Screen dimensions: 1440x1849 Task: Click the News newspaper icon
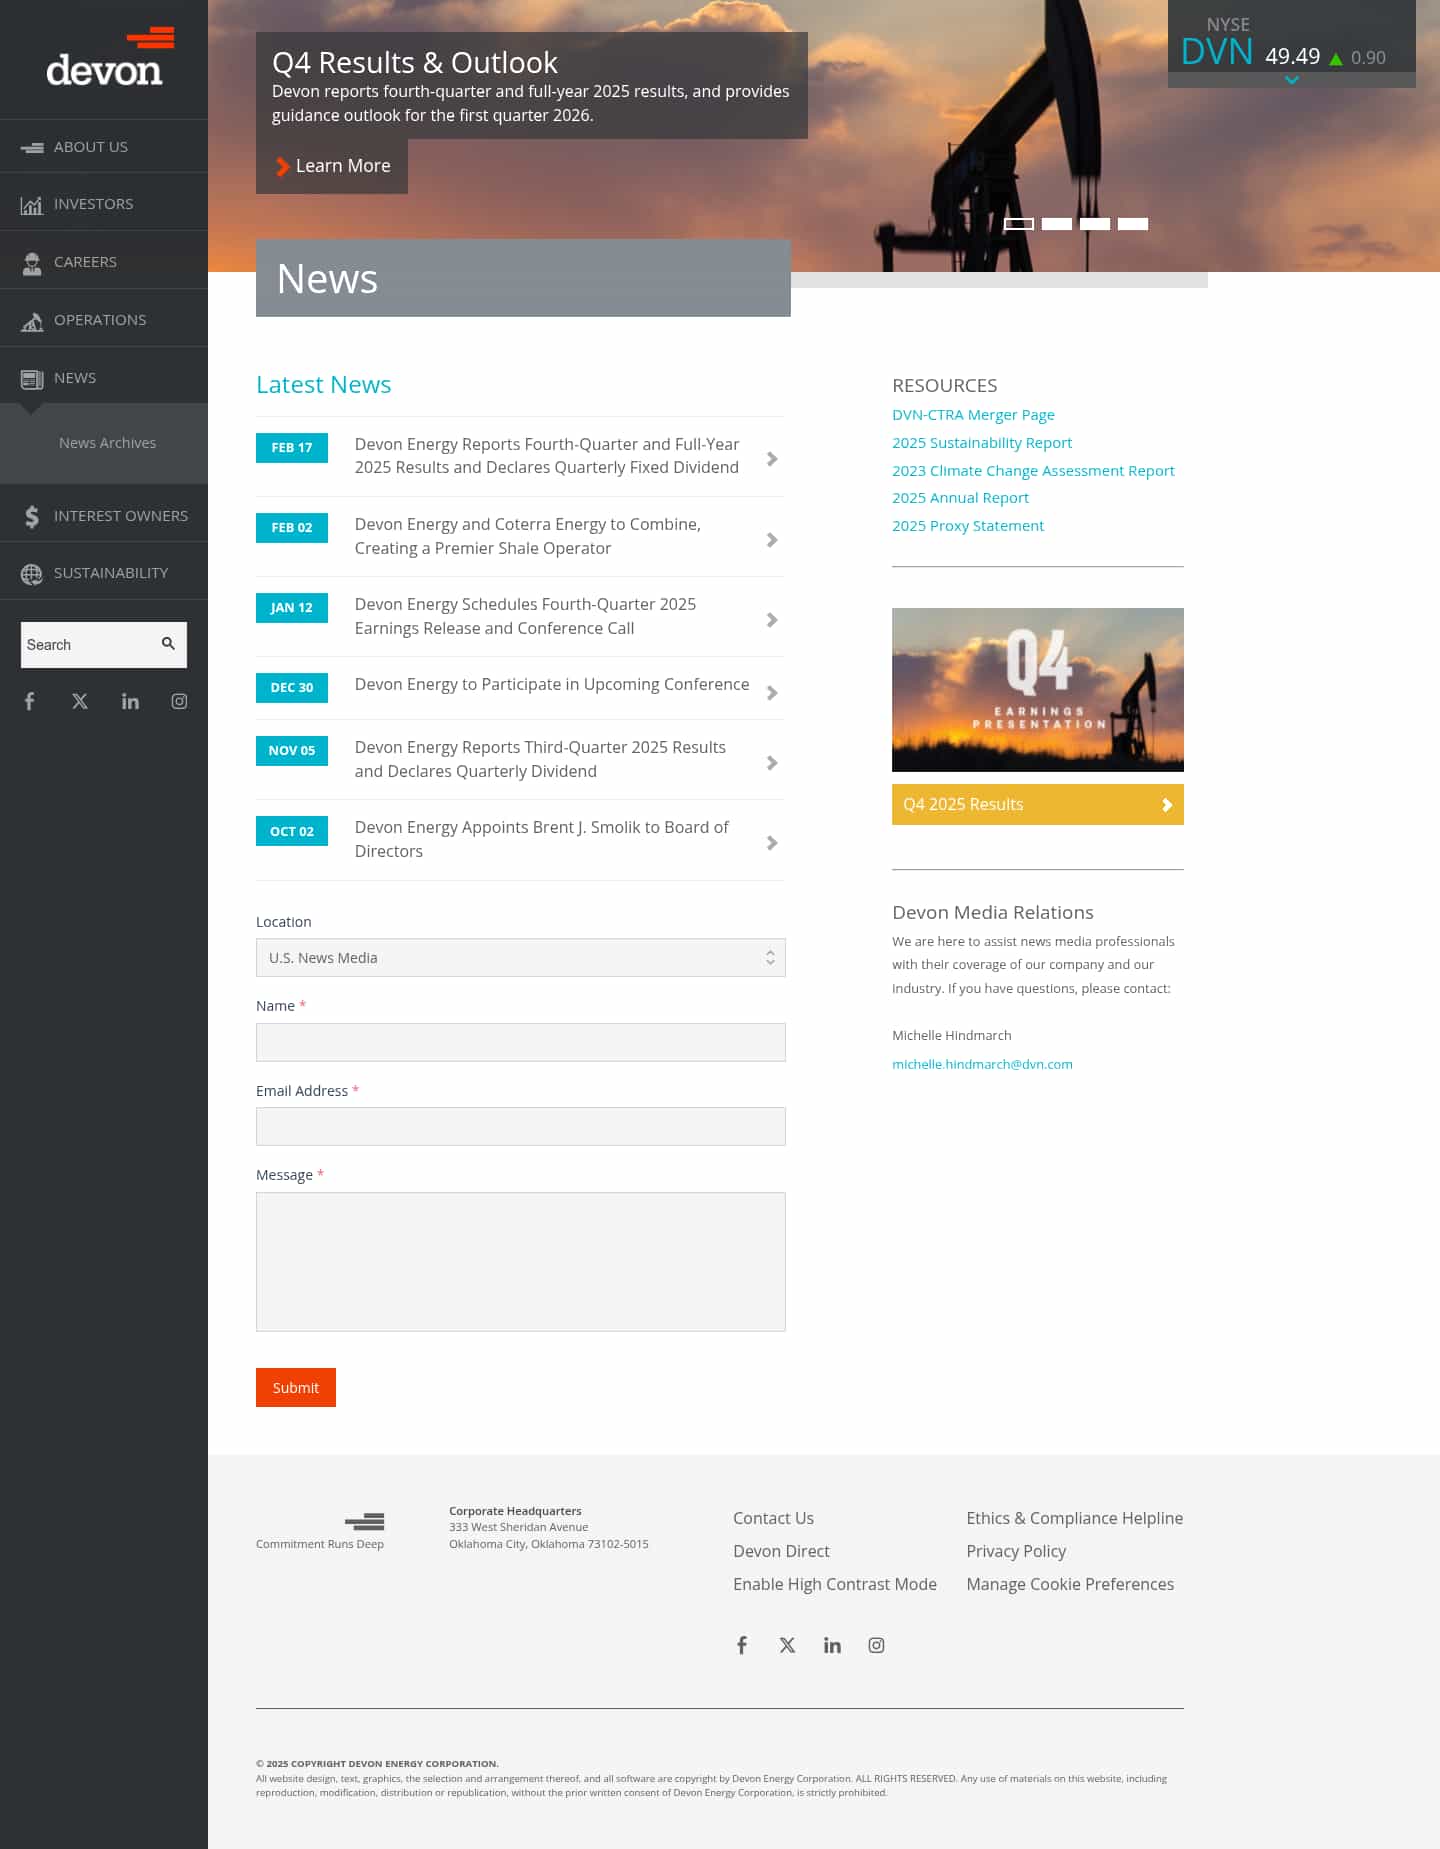point(32,379)
